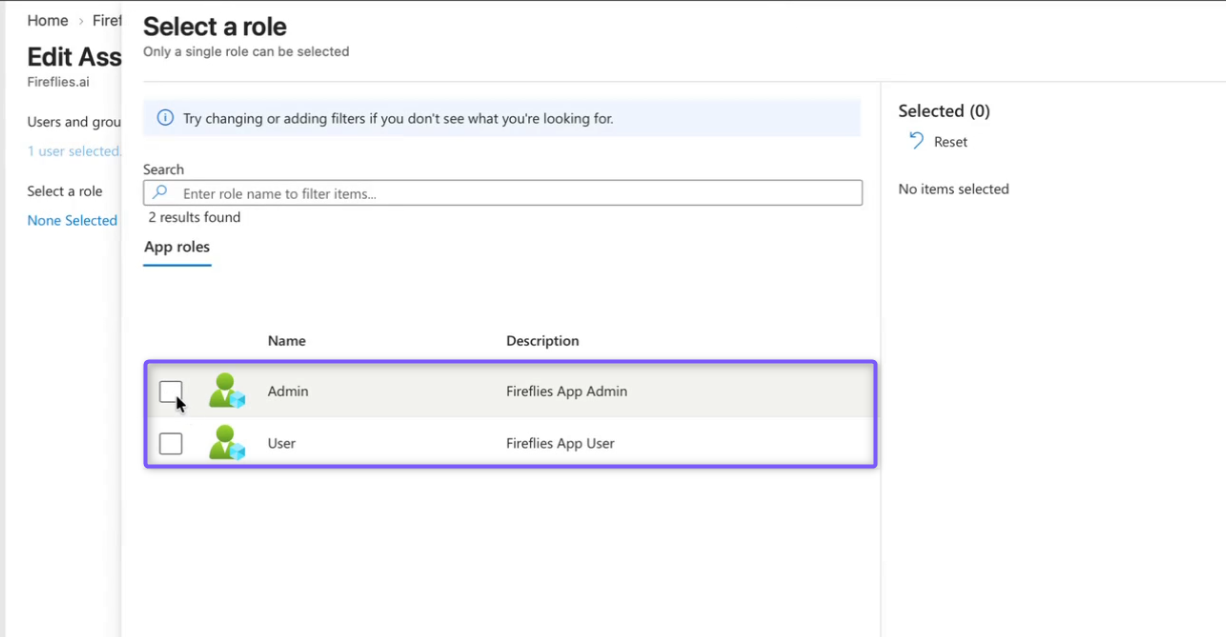This screenshot has height=637, width=1226.
Task: Tick the Admin role checkbox
Action: [171, 392]
